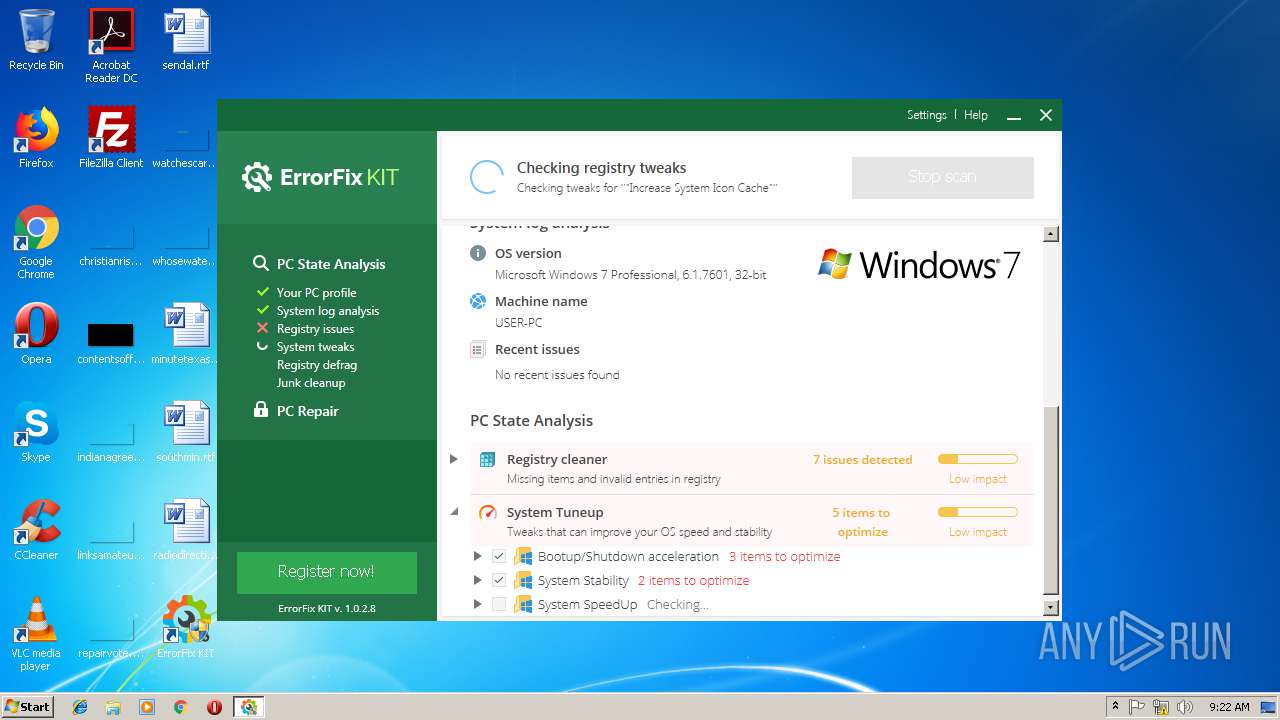The image size is (1280, 720).
Task: Click the PC State Analysis sidebar label
Action: (330, 264)
